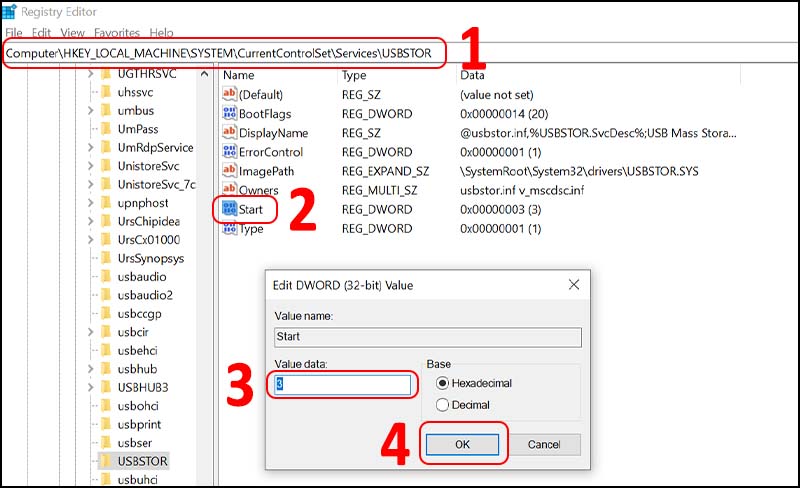Screen dimensions: 800x488
Task: Click the usbstor.inf v_mscdsc.inf data
Action: coord(522,190)
